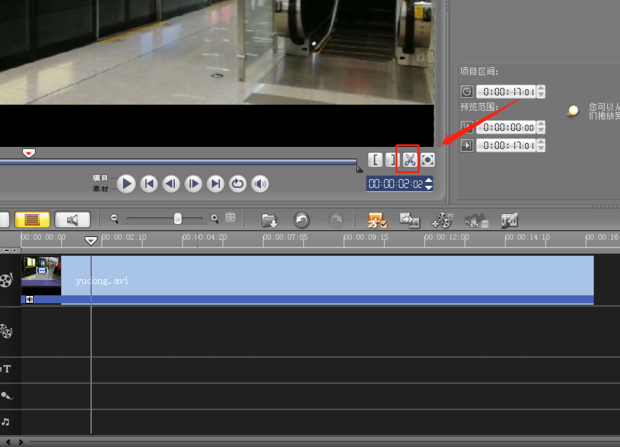This screenshot has height=447, width=620.
Task: Click the voice track microphone icon
Action: pyautogui.click(x=6, y=395)
